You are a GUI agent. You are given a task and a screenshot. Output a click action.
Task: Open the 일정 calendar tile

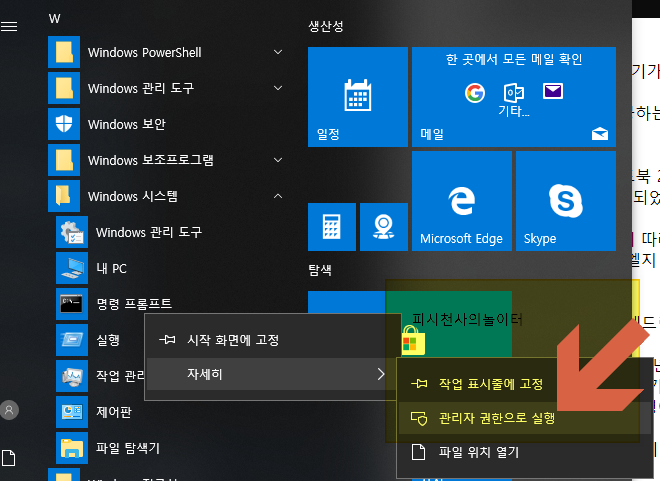coord(358,97)
